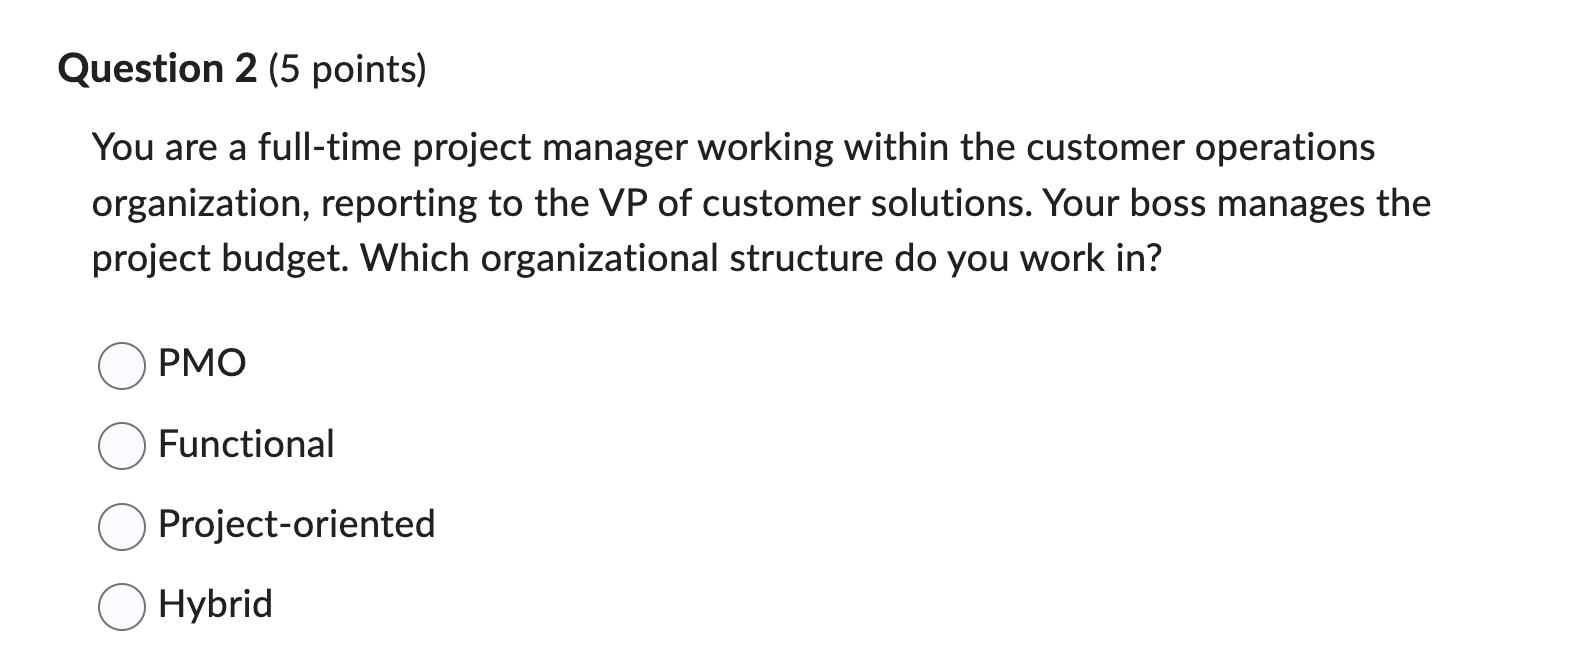Click the Hybrid answer label
The width and height of the screenshot is (1586, 668).
(215, 603)
